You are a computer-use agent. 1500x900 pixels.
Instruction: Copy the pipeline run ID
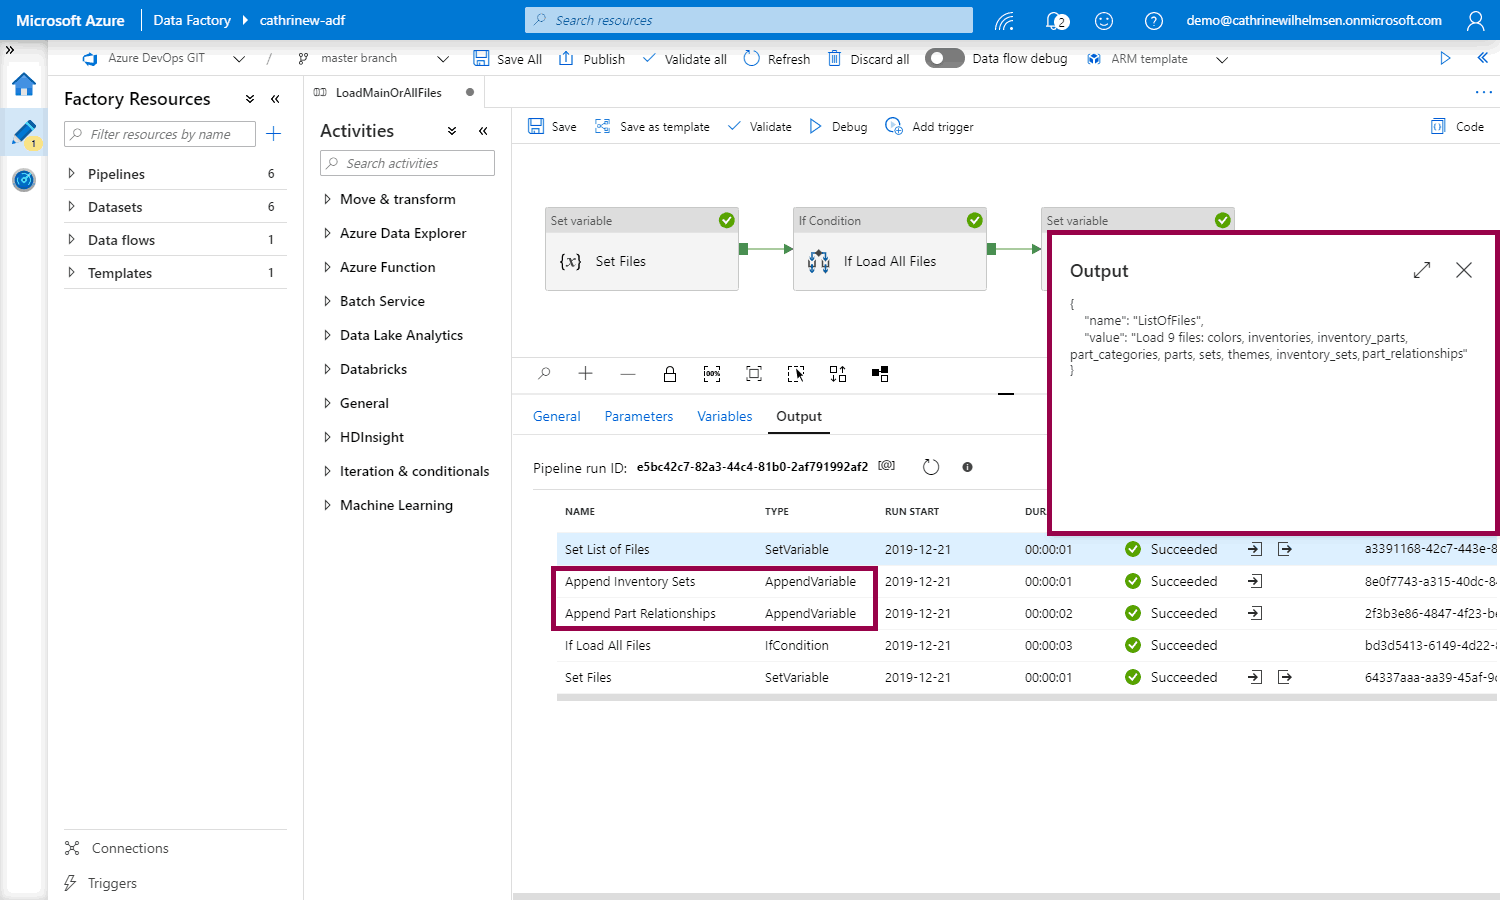click(886, 466)
